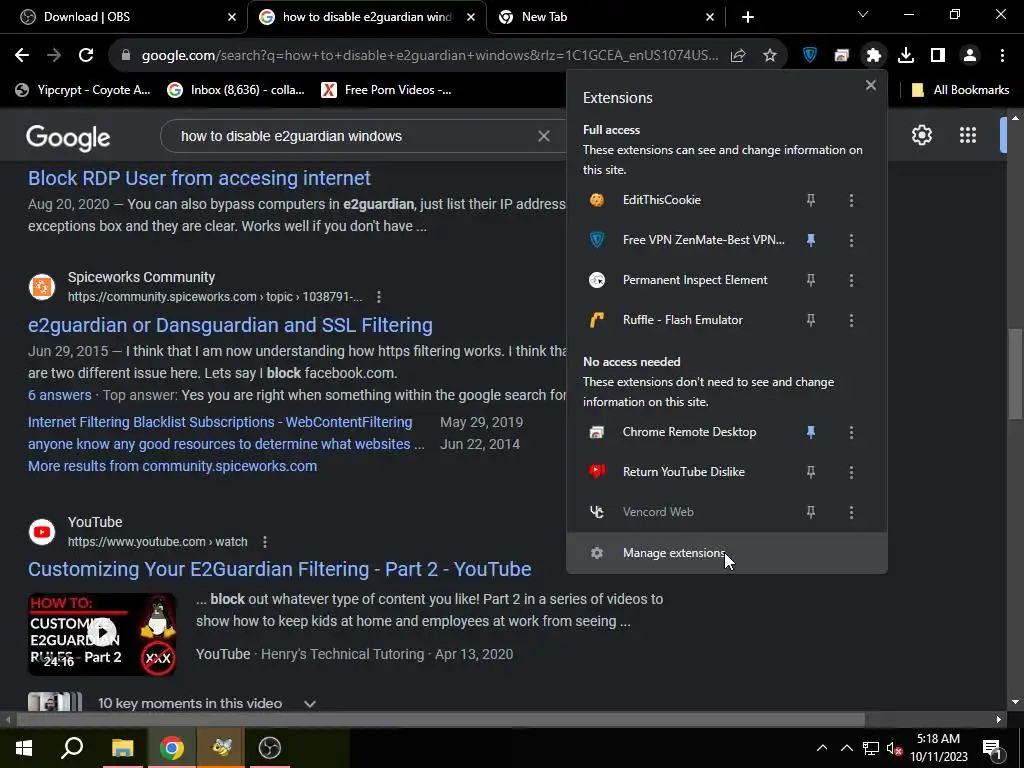Open options menu for the YouTube result
This screenshot has width=1024, height=768.
pyautogui.click(x=264, y=542)
